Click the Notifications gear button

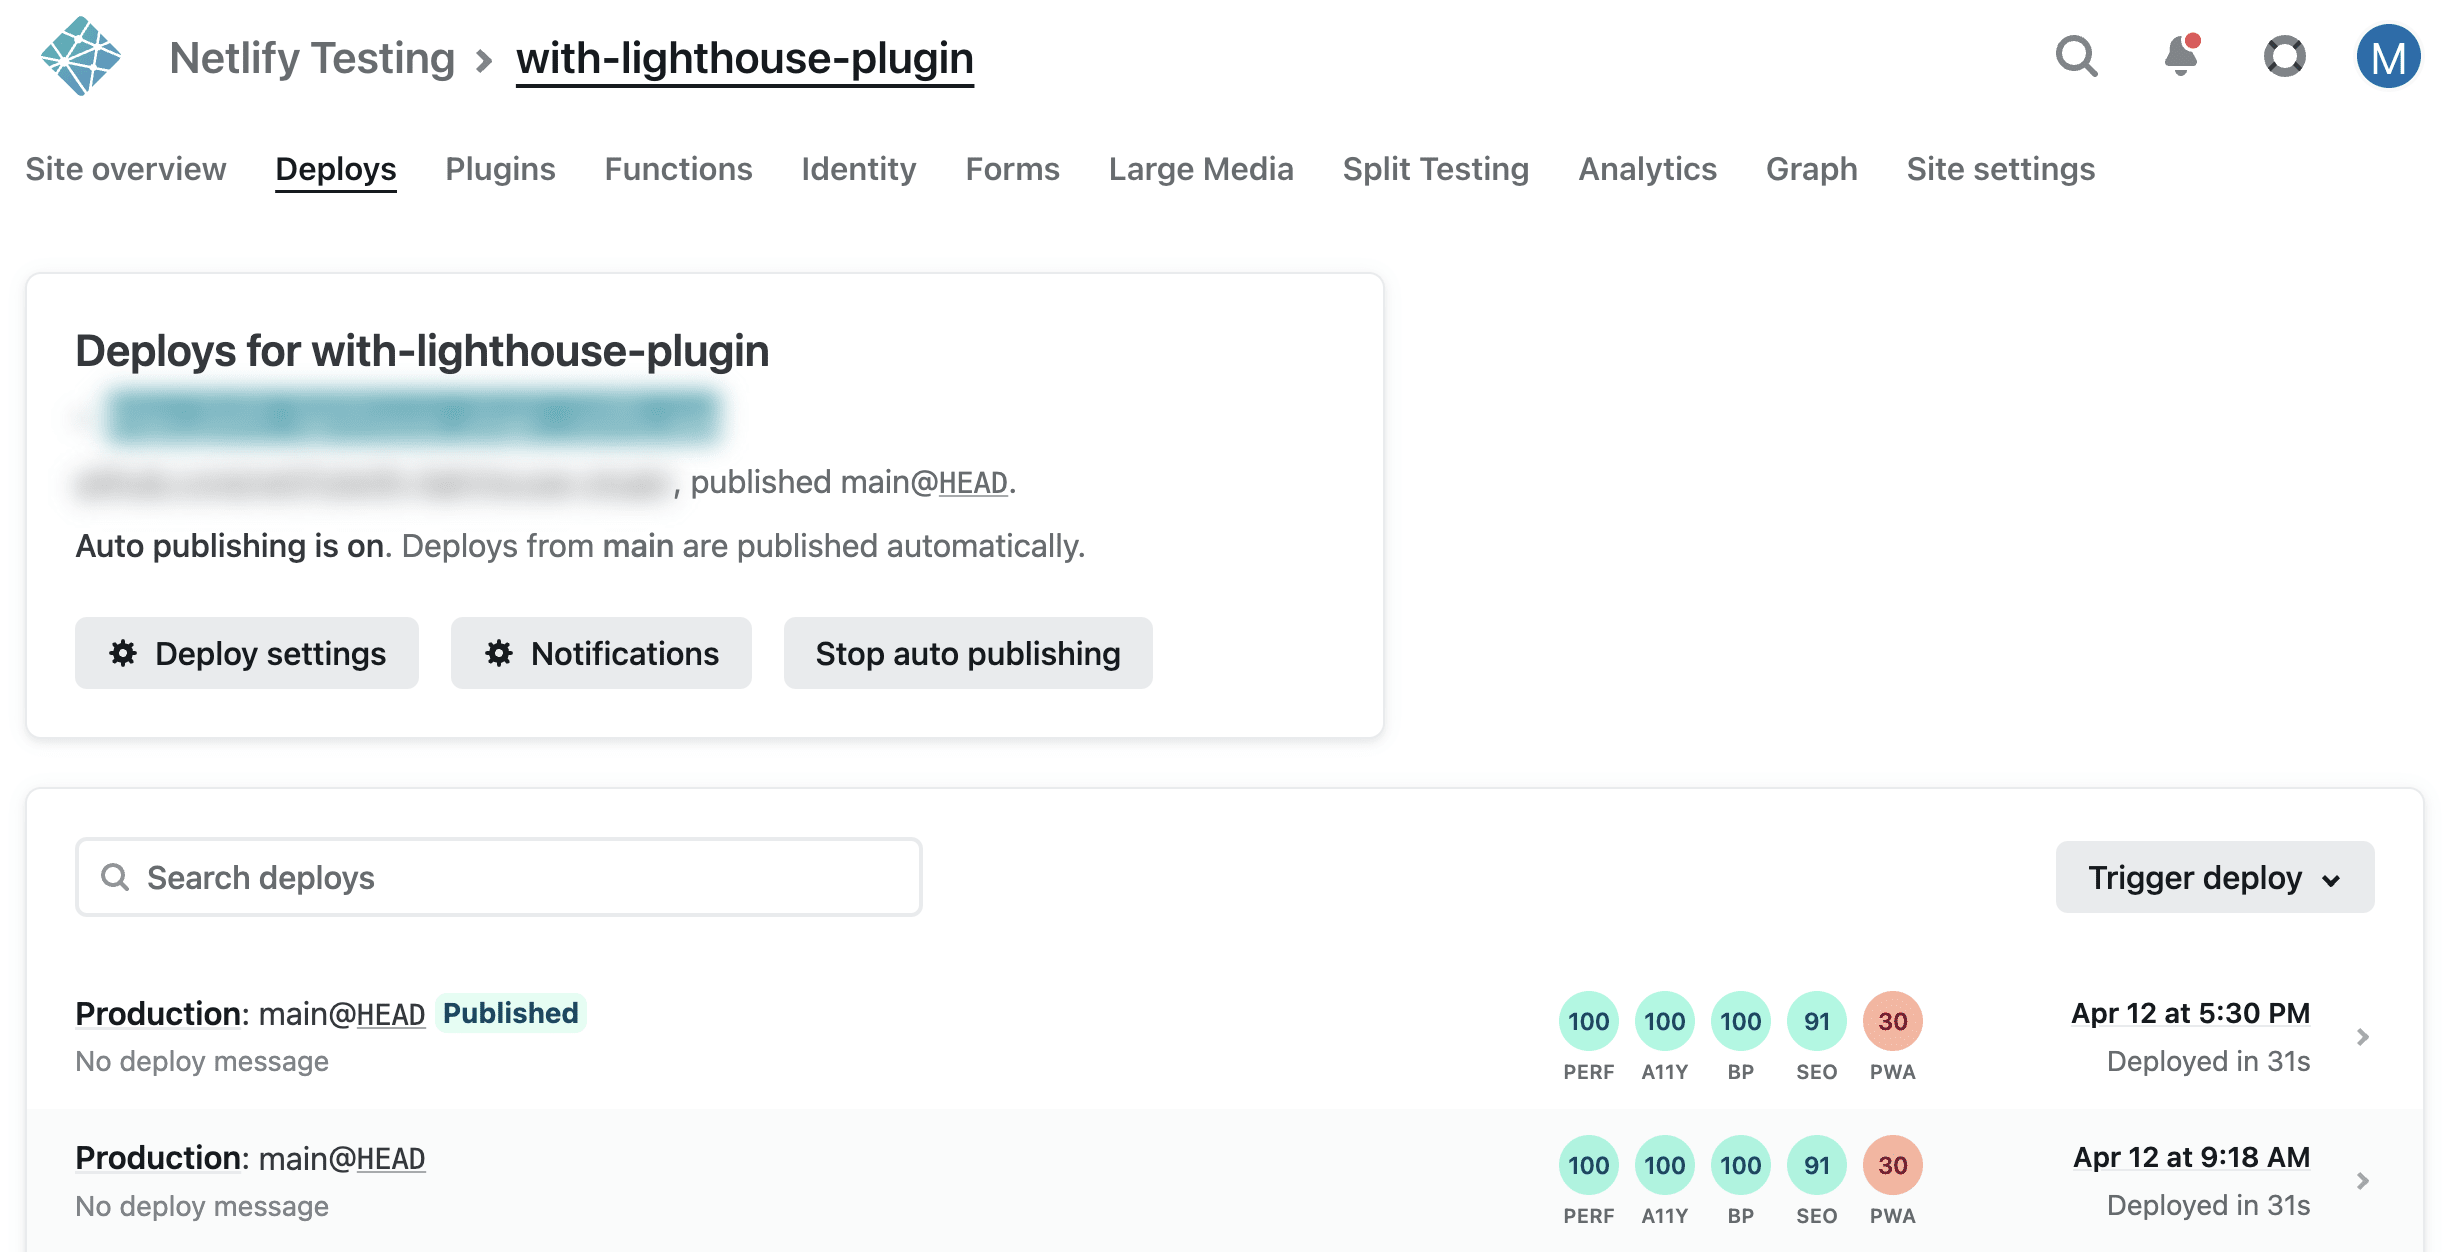600,653
